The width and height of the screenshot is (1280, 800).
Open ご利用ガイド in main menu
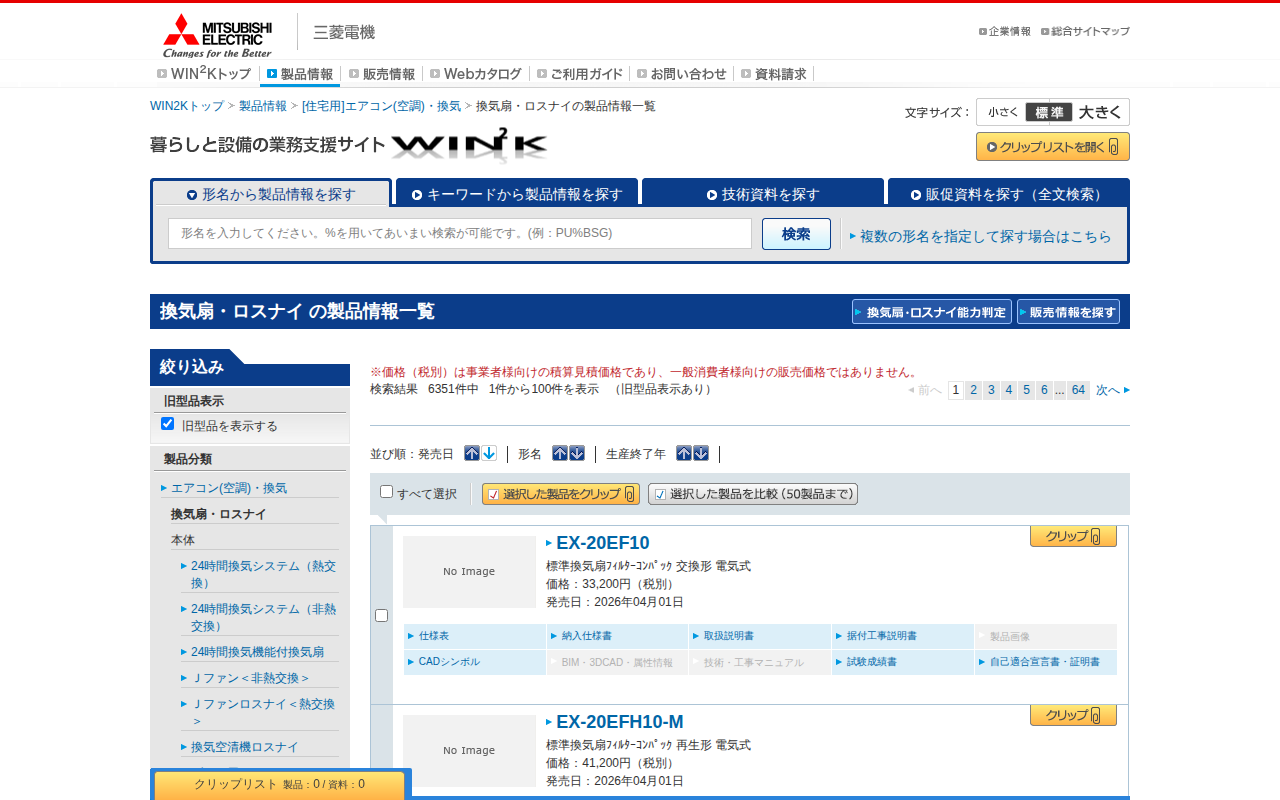click(580, 74)
